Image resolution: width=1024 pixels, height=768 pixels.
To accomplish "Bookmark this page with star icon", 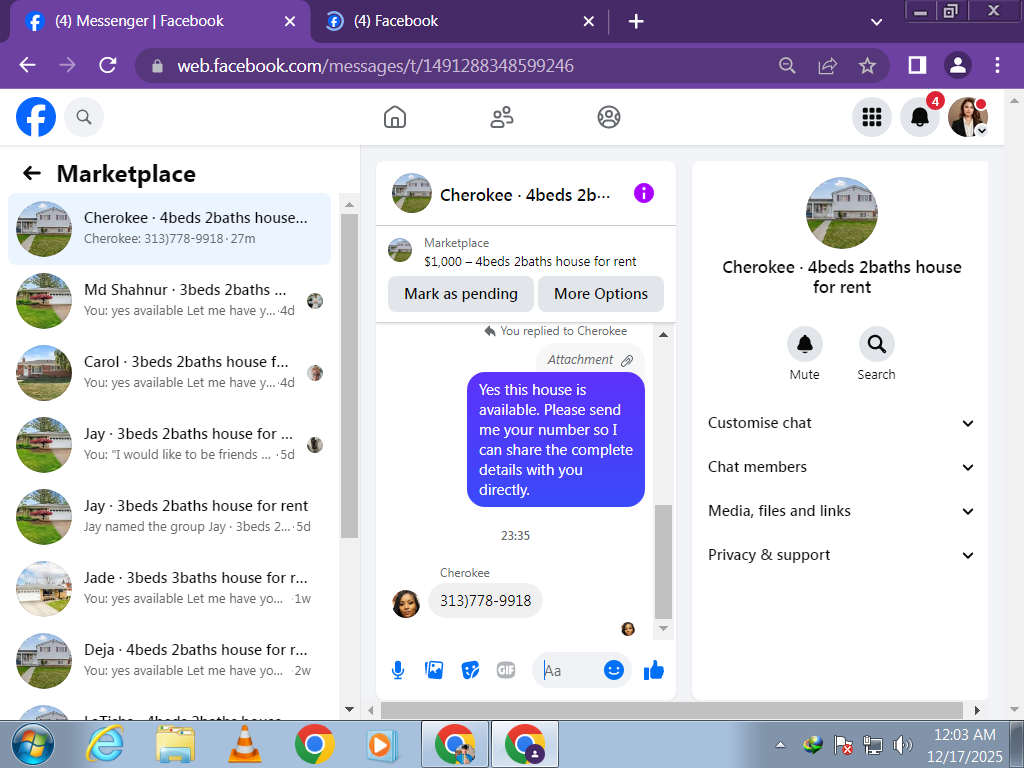I will pos(867,65).
